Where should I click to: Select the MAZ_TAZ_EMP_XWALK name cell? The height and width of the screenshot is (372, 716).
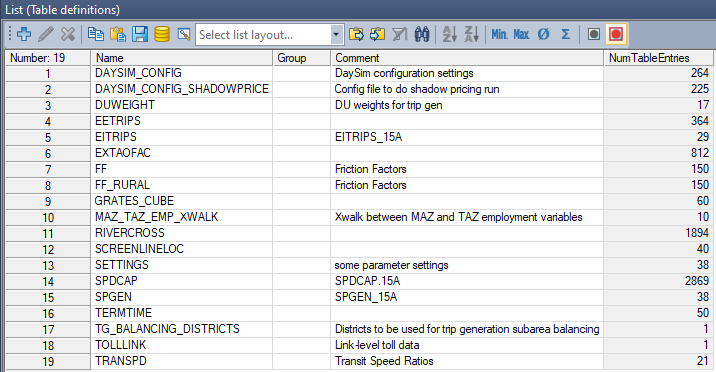pyautogui.click(x=182, y=217)
